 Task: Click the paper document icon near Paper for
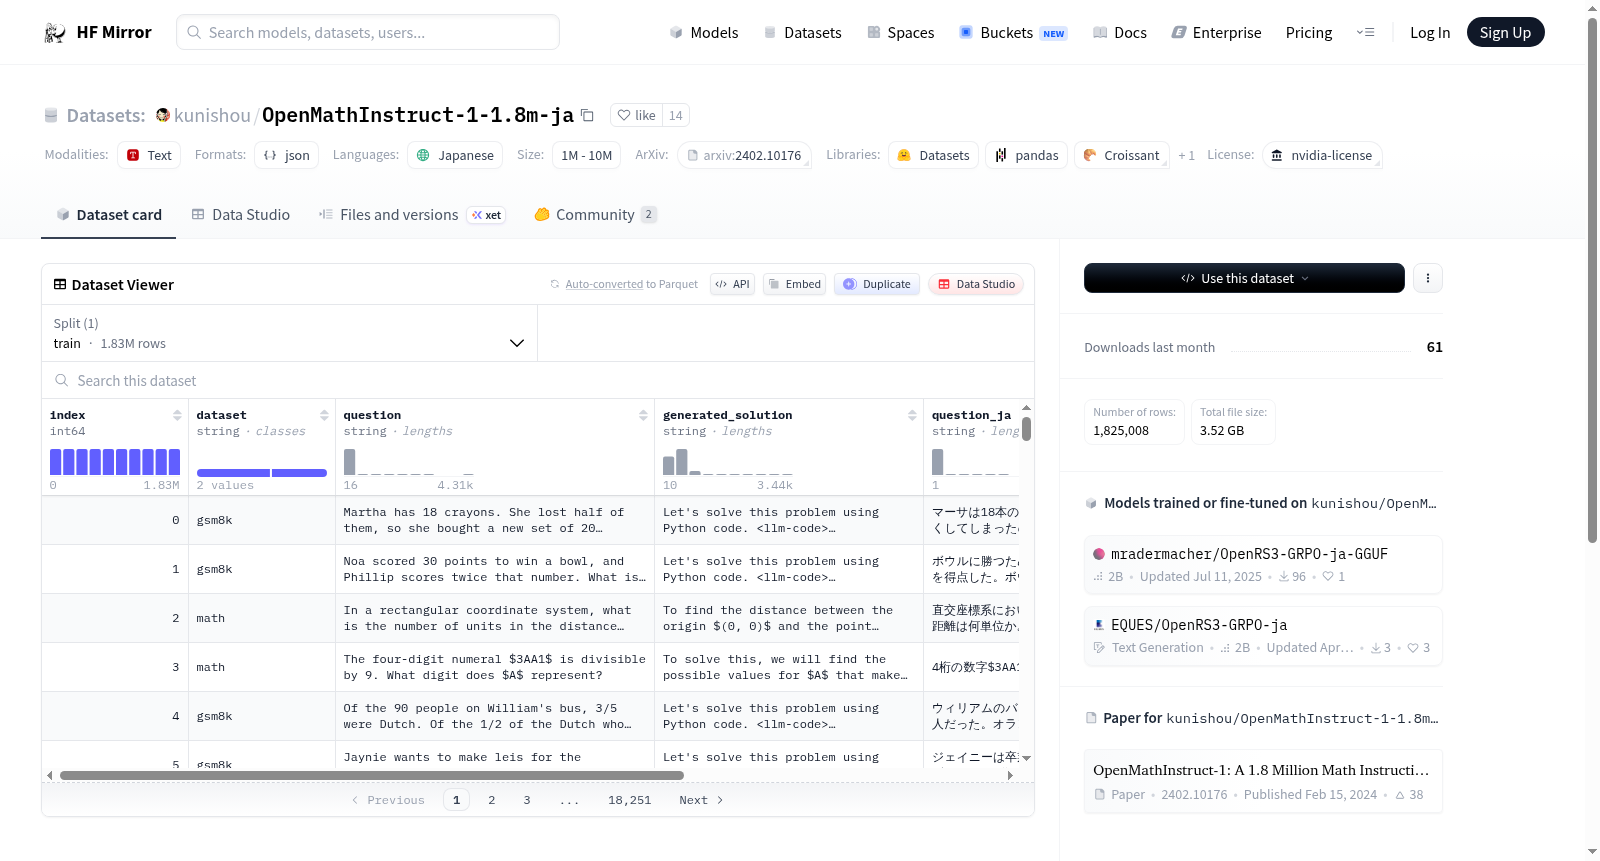(x=1092, y=718)
